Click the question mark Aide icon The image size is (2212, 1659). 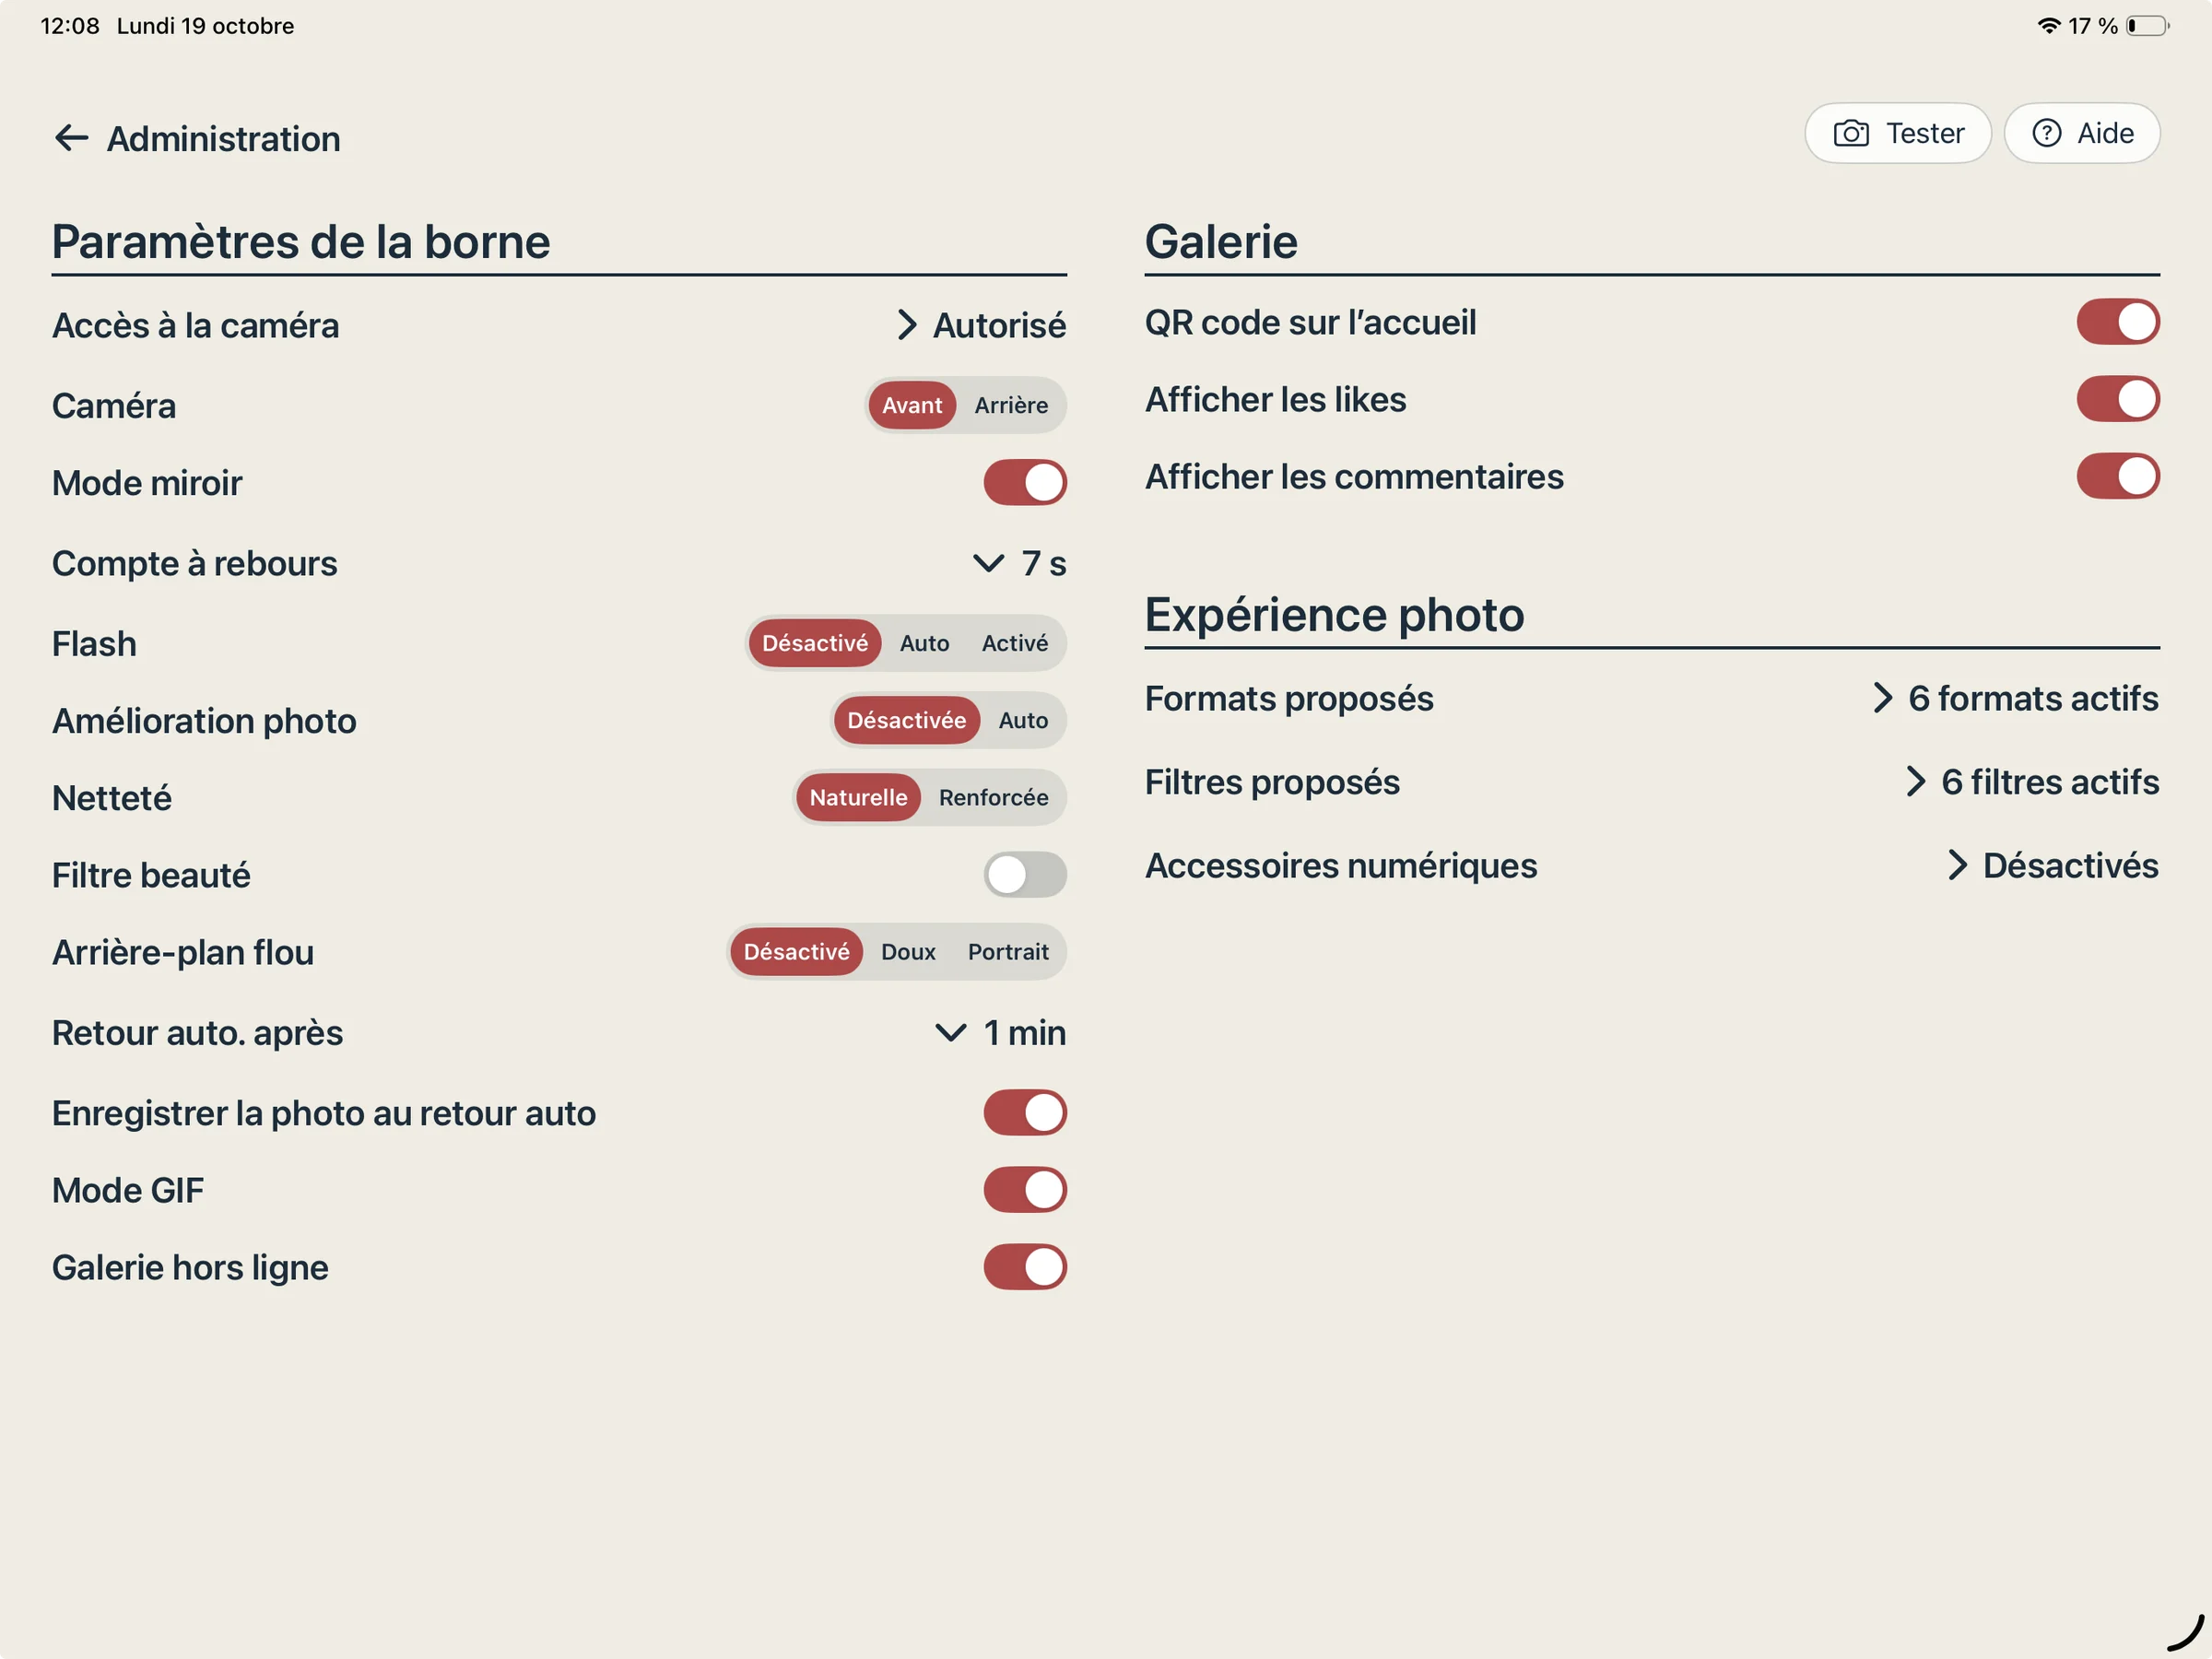[x=2046, y=133]
